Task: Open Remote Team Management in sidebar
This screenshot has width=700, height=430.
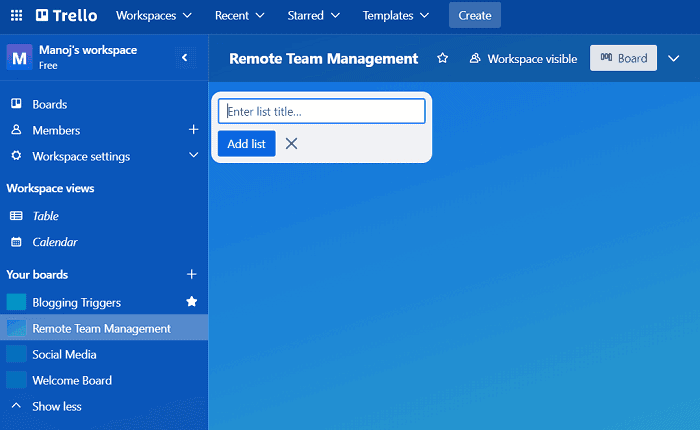Action: tap(101, 329)
